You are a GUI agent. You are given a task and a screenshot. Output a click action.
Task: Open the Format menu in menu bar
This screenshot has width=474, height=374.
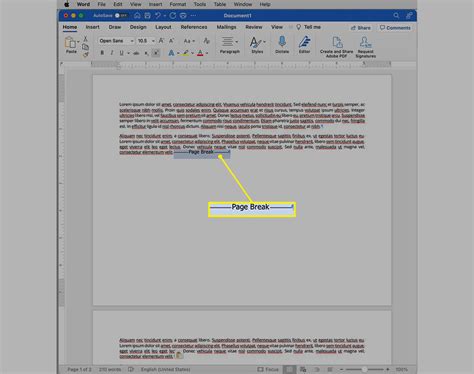click(178, 4)
